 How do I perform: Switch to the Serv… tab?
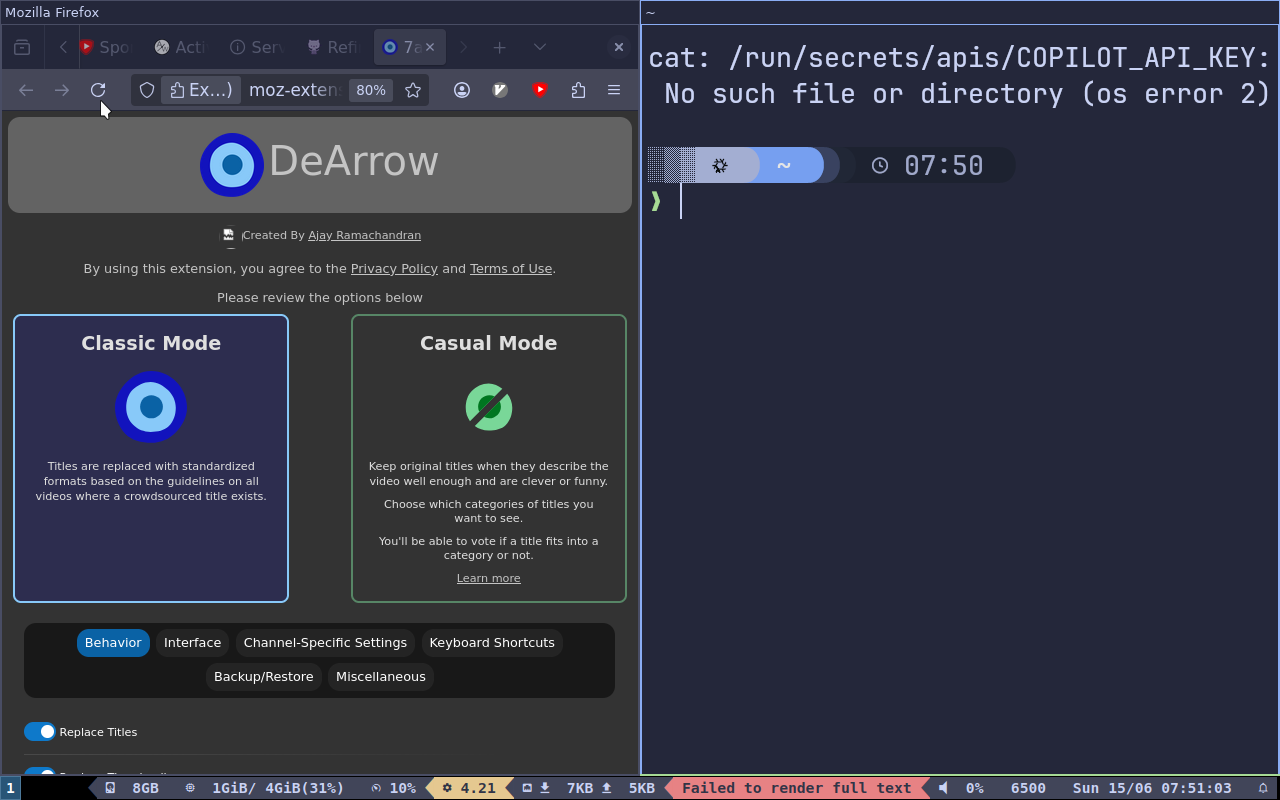tap(257, 47)
